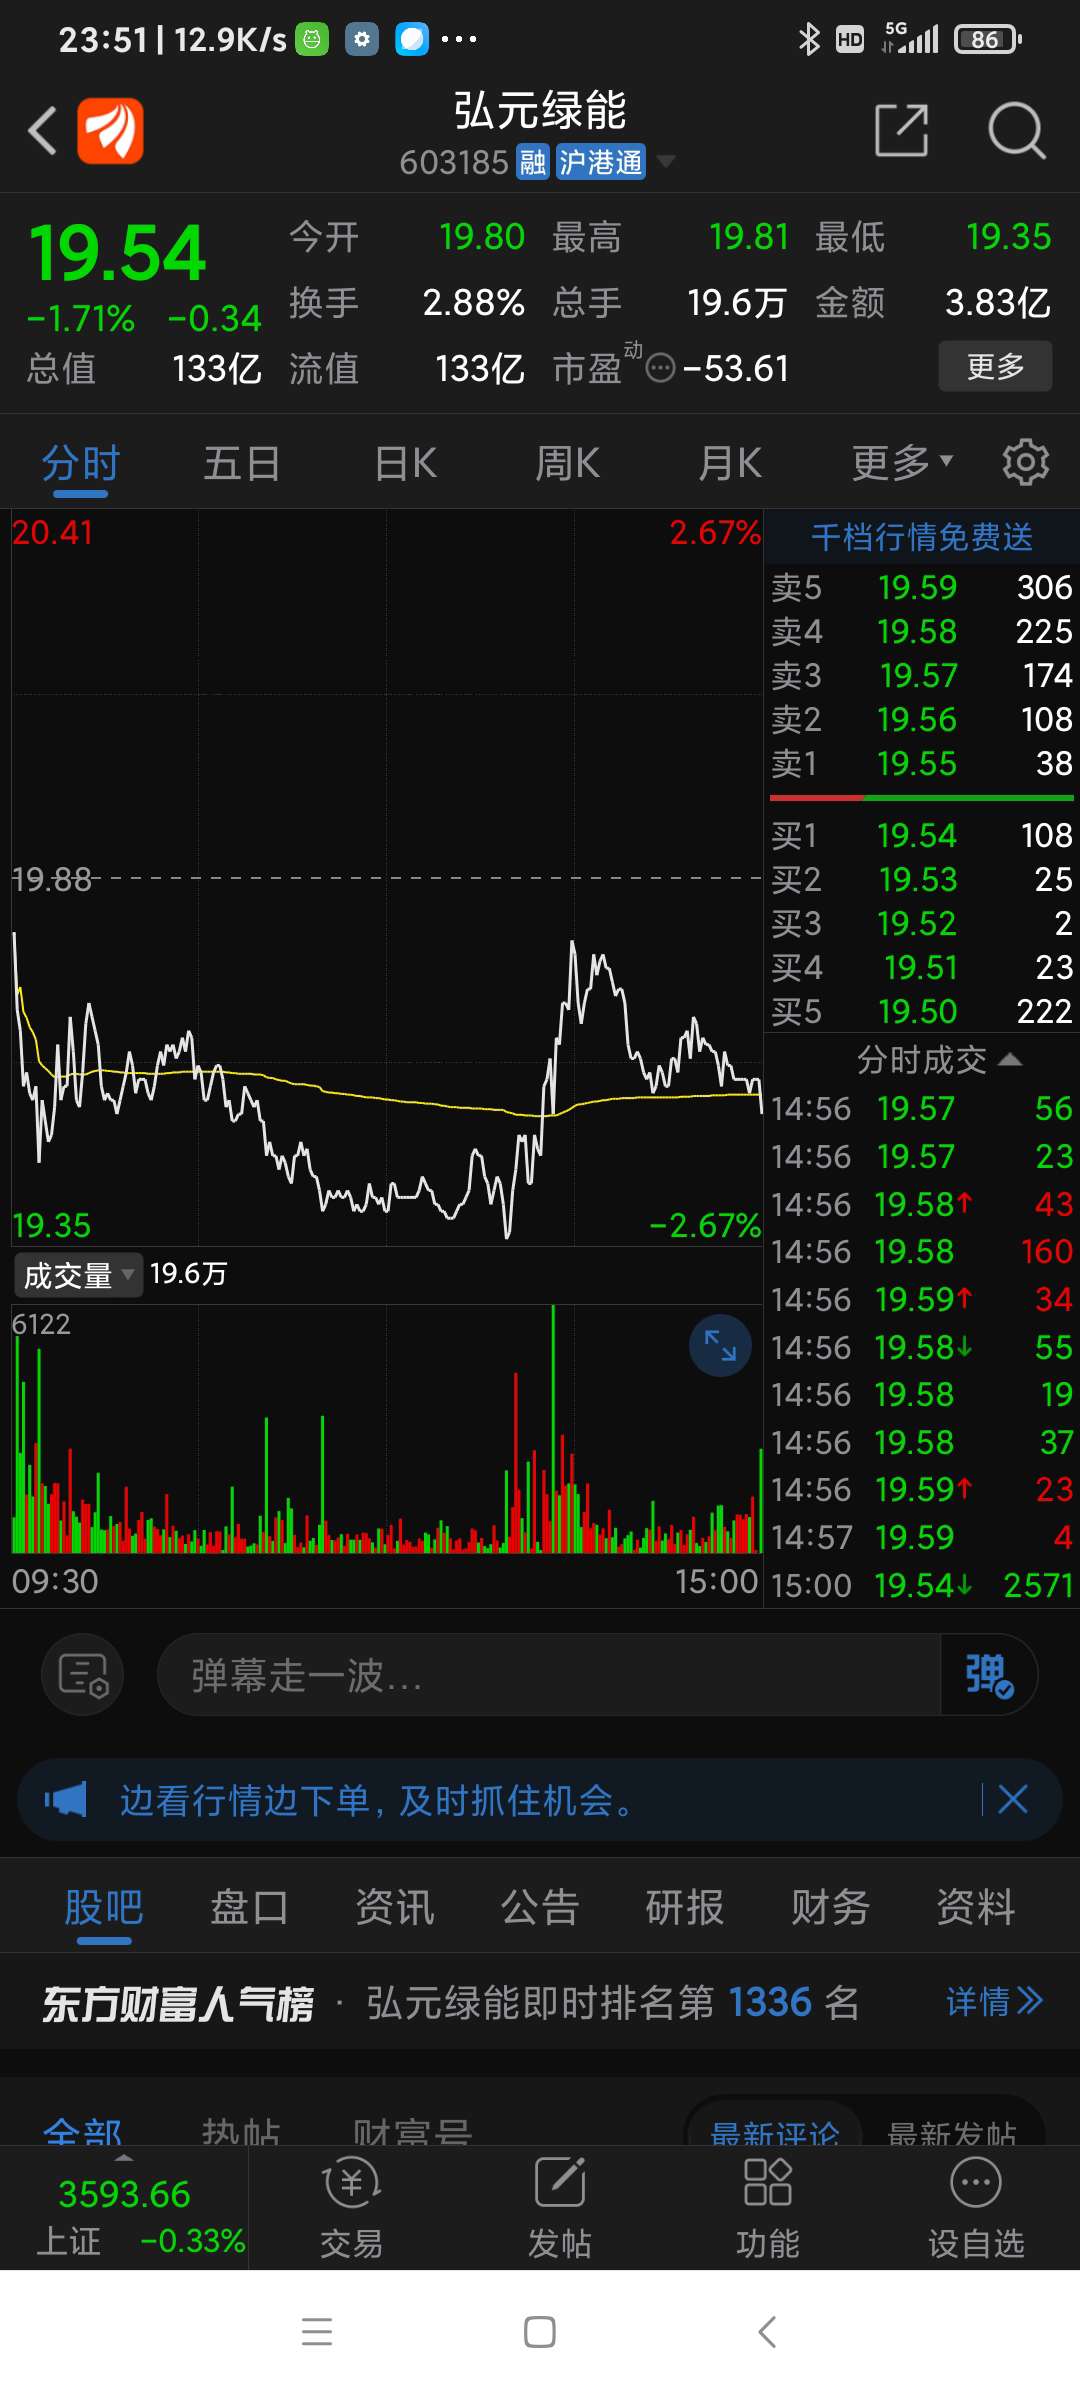Tap the back arrow in header
Image resolution: width=1080 pixels, height=2400 pixels.
(x=42, y=131)
